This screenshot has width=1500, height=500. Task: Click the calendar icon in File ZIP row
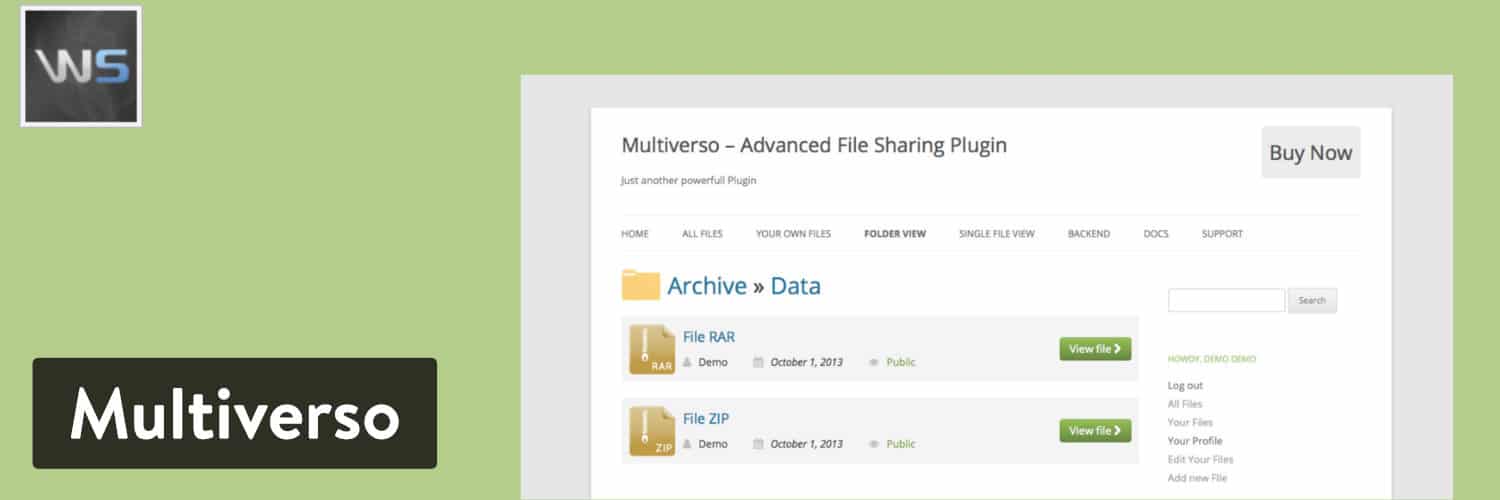[758, 444]
